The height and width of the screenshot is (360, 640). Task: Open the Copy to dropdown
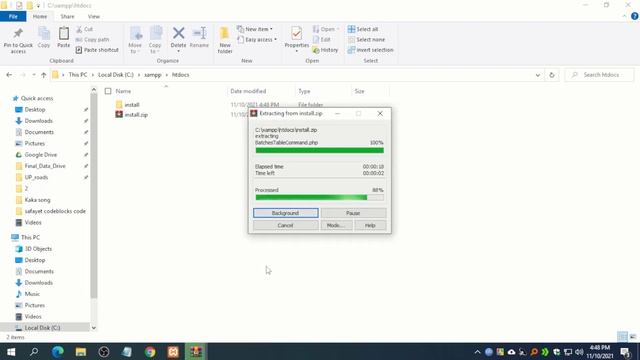pos(155,40)
